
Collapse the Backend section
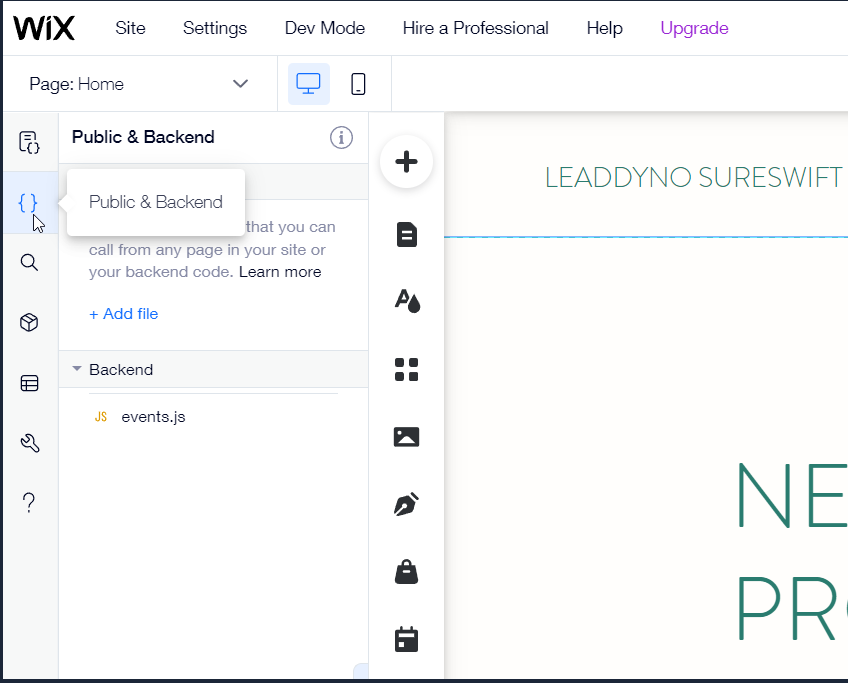point(77,369)
